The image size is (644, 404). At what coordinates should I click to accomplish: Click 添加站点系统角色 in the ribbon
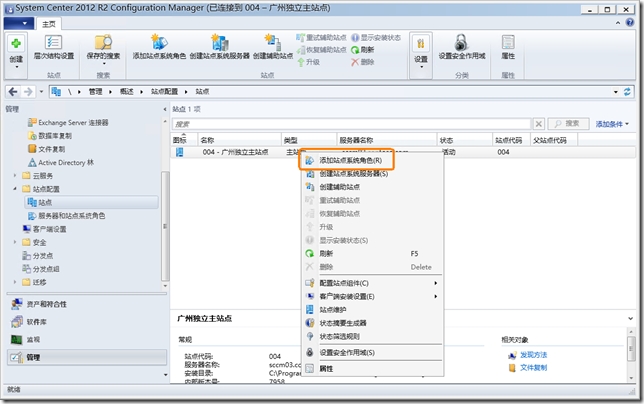pyautogui.click(x=159, y=47)
